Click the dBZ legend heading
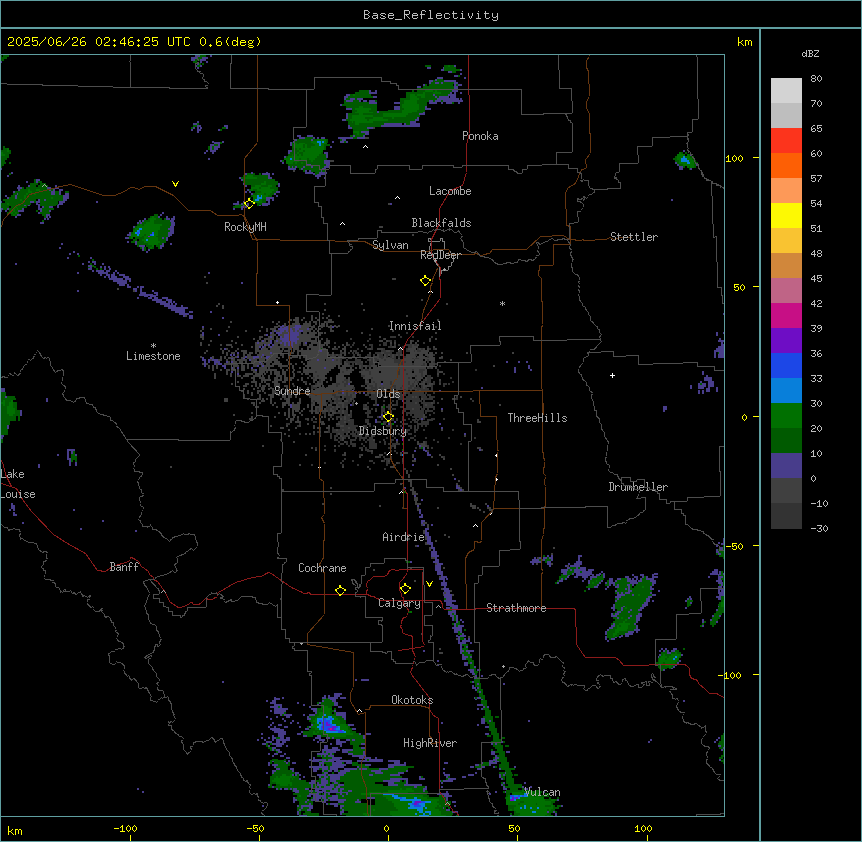 810,53
